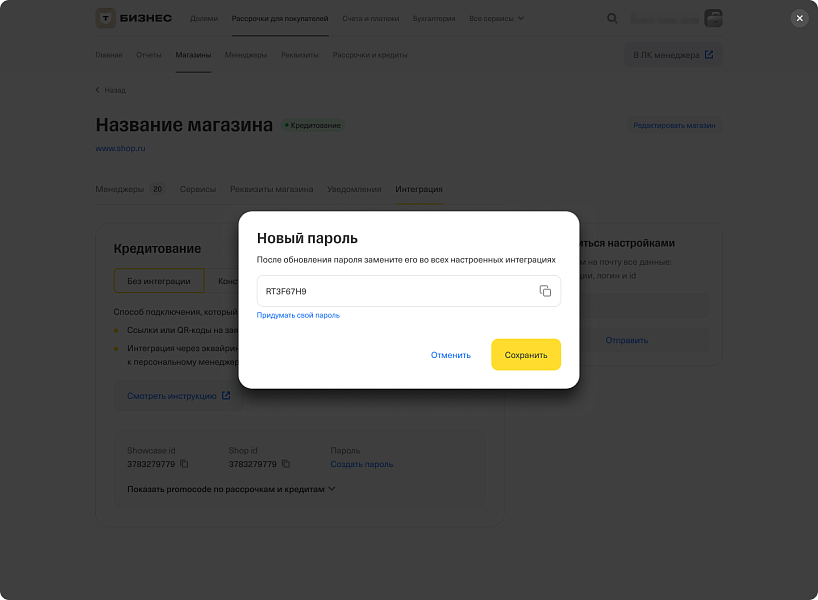Open the Магазины section in navigation
Screen dimensions: 818x600
point(193,55)
